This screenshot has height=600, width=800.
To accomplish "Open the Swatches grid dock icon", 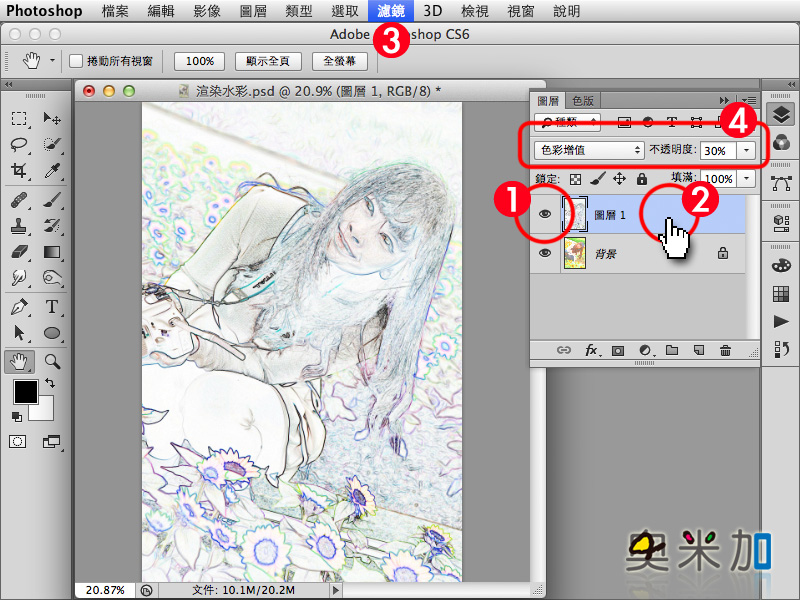I will (781, 293).
